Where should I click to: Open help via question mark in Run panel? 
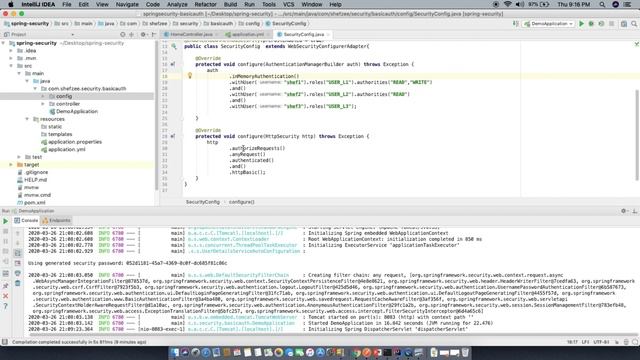pos(6,306)
